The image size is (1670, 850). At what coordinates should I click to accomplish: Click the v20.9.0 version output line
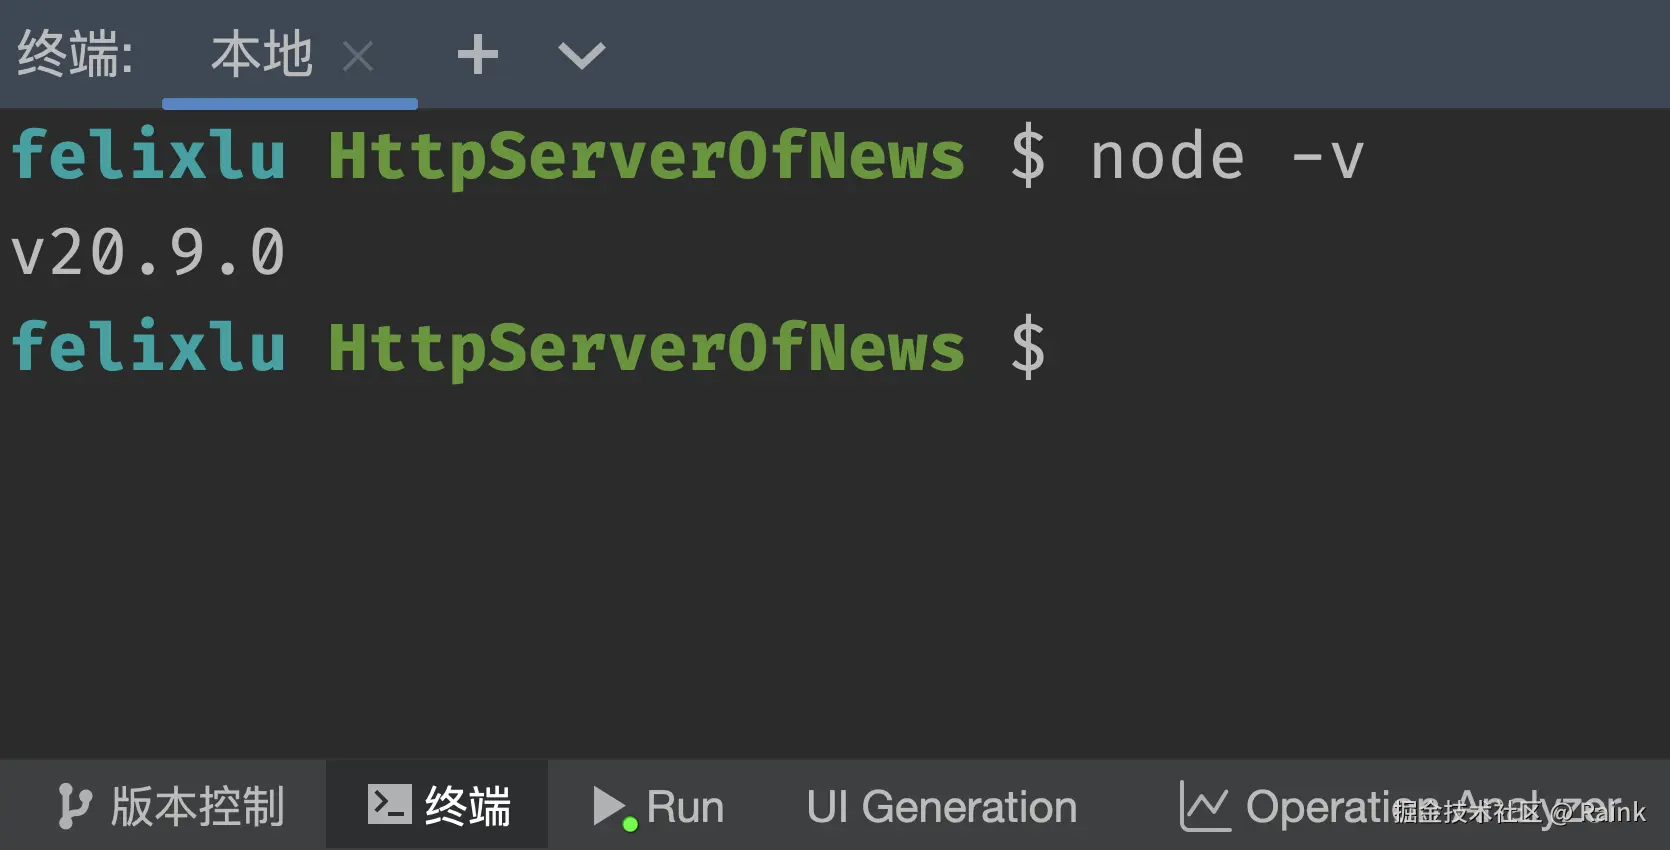tap(148, 252)
